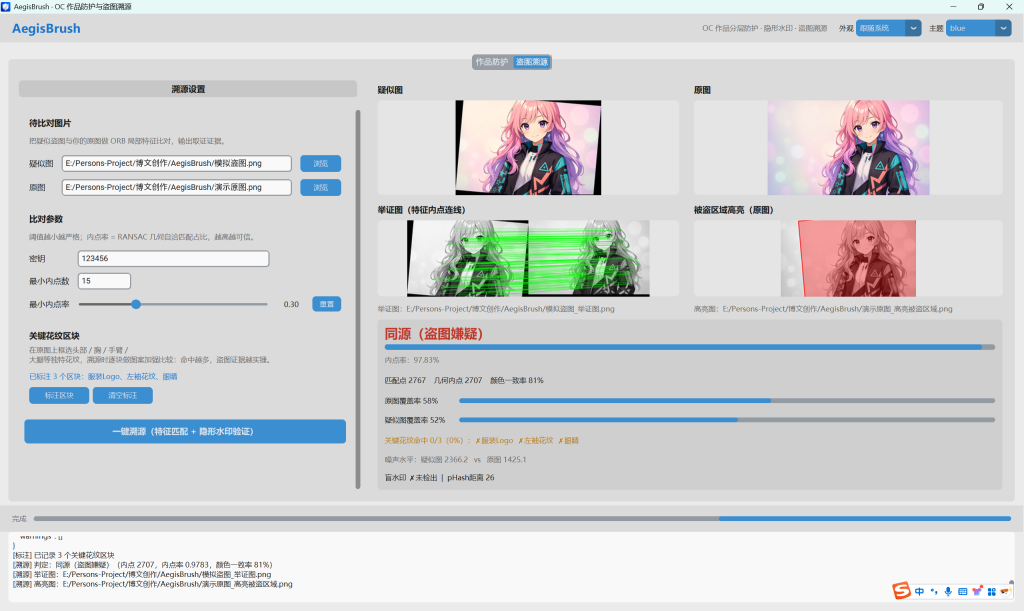The height and width of the screenshot is (611, 1024).
Task: Click the 匹配点 2767 value
Action: tap(406, 380)
